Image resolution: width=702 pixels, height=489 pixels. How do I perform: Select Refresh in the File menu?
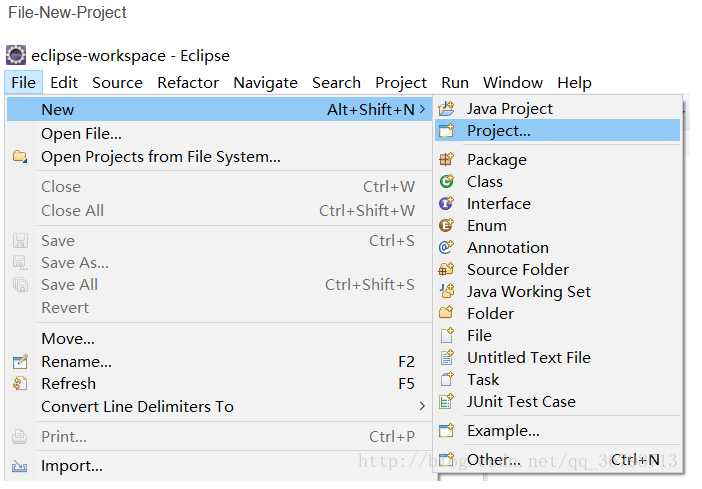pyautogui.click(x=219, y=383)
